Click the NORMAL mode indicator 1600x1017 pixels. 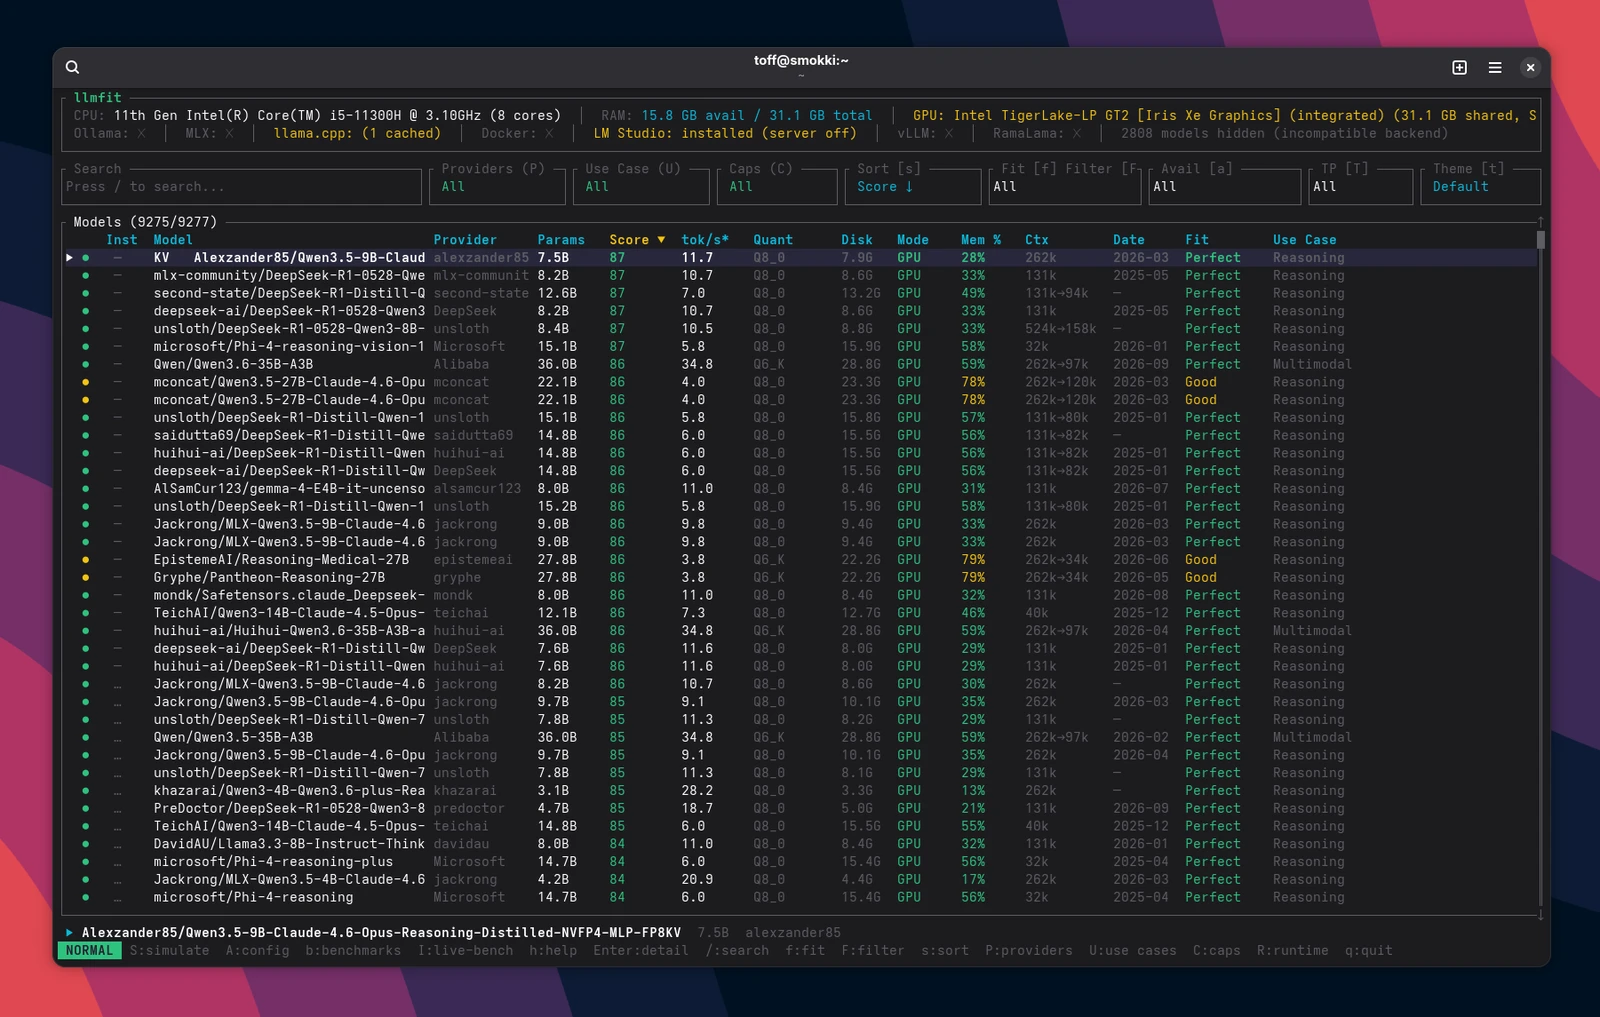click(90, 951)
